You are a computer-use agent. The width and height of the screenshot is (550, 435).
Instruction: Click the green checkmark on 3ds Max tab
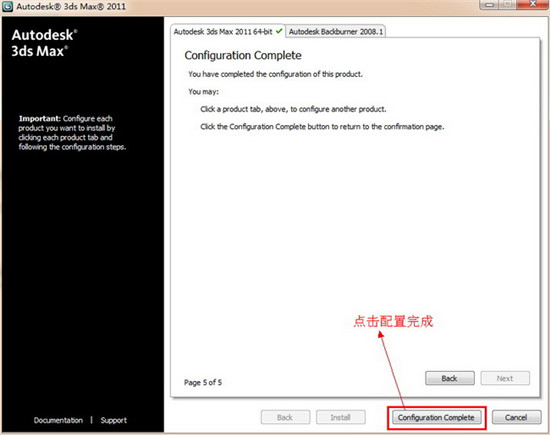(279, 31)
